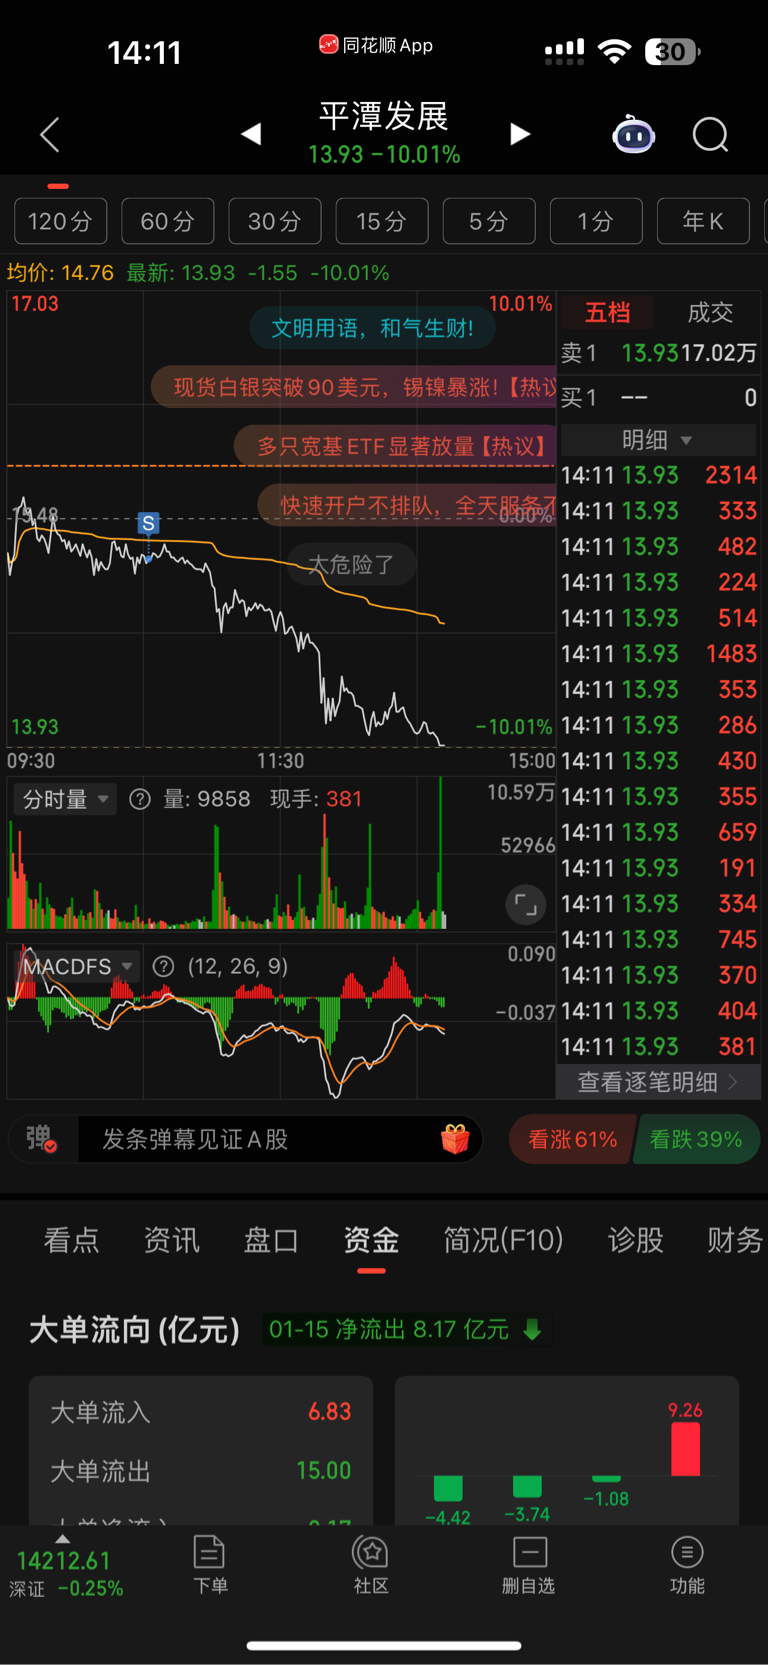Switch to 五档 order book tab
Screen dimensions: 768x1665
click(607, 313)
